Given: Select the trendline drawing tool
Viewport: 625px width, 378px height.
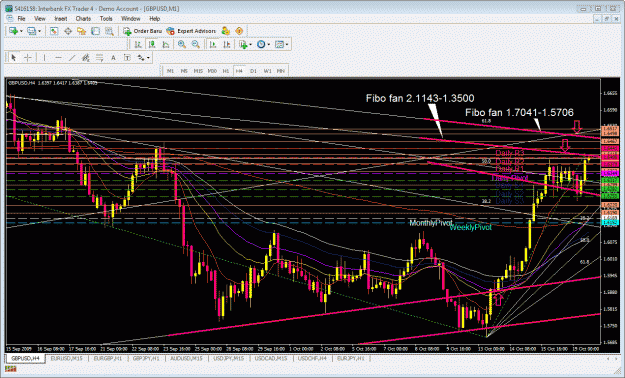Looking at the screenshot, I should coord(72,58).
